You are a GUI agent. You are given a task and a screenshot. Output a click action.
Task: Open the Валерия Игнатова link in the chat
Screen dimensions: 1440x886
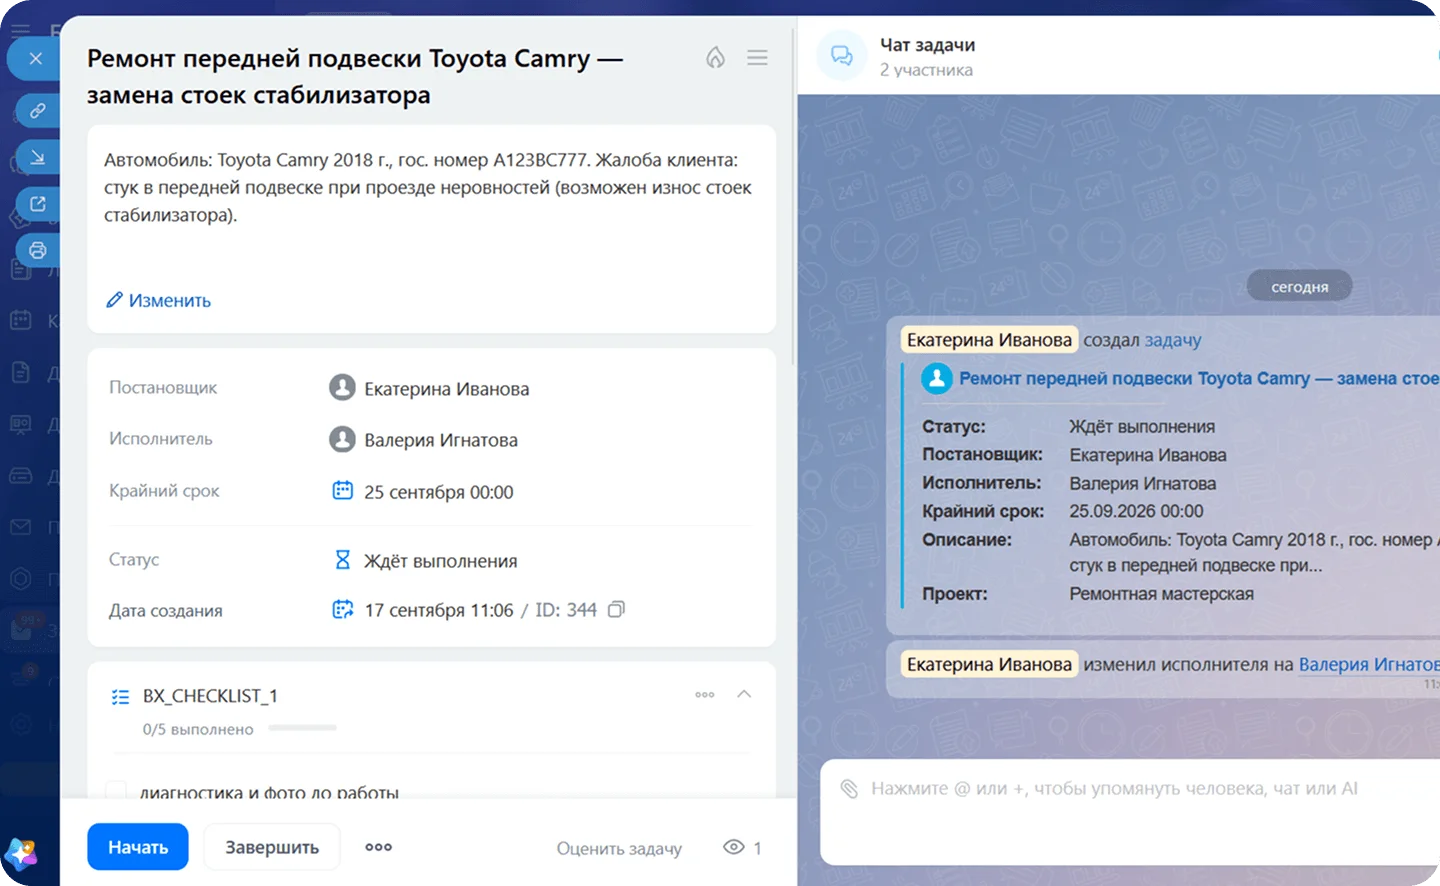[x=1369, y=664]
